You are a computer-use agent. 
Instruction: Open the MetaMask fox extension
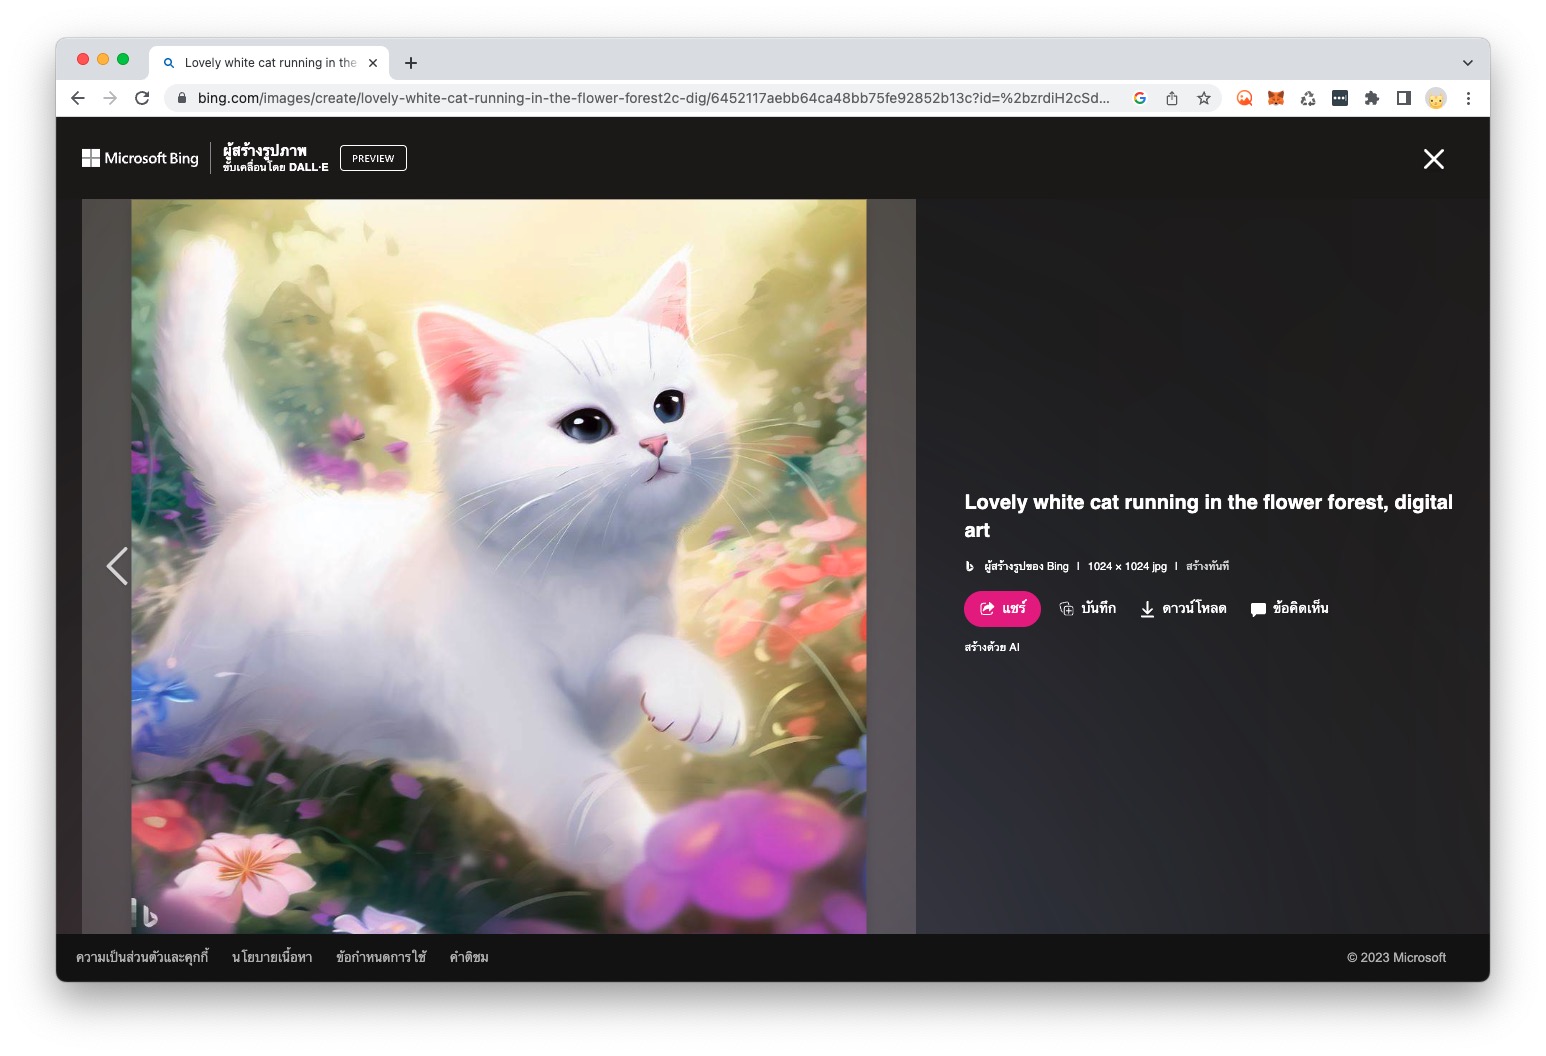tap(1276, 98)
